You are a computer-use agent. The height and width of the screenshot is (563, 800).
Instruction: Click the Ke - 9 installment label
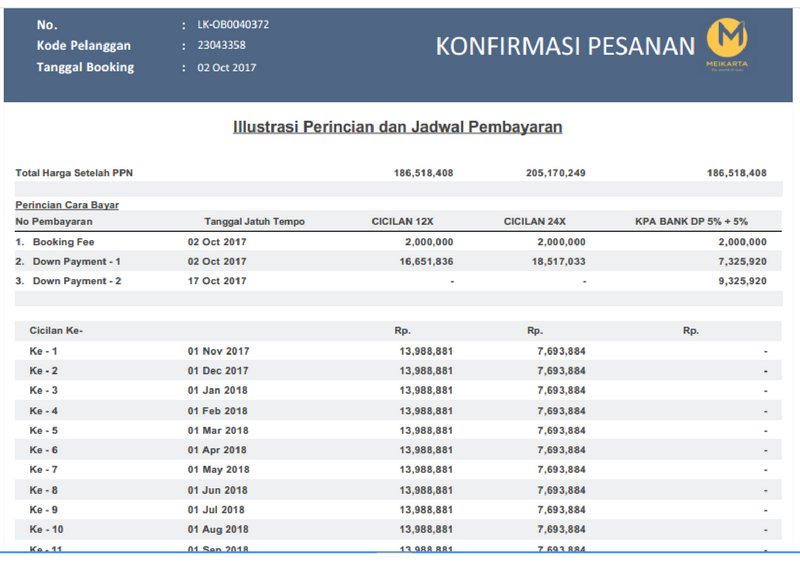click(43, 509)
